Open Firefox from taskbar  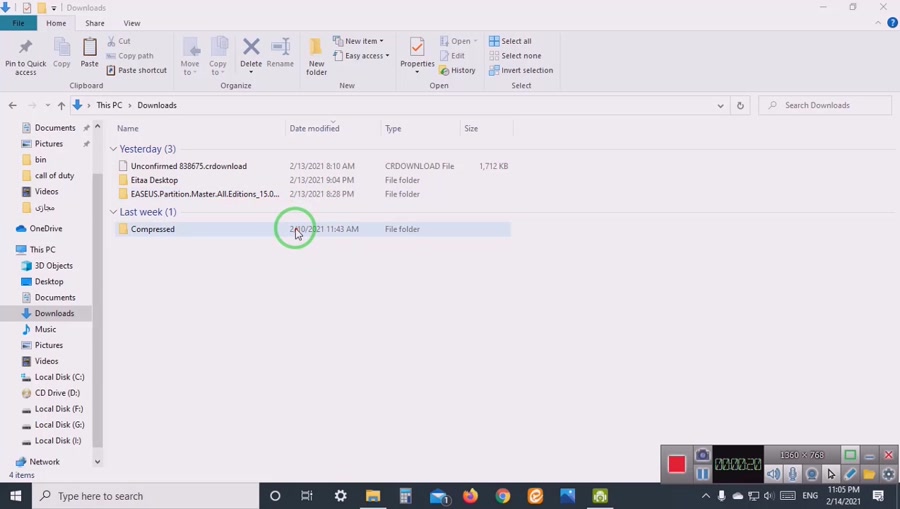470,496
